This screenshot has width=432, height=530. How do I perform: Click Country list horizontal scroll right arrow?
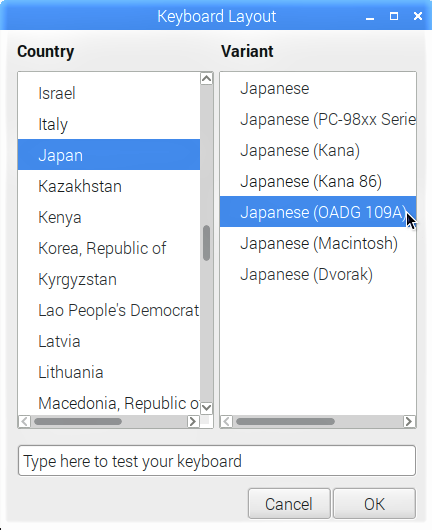click(x=193, y=421)
